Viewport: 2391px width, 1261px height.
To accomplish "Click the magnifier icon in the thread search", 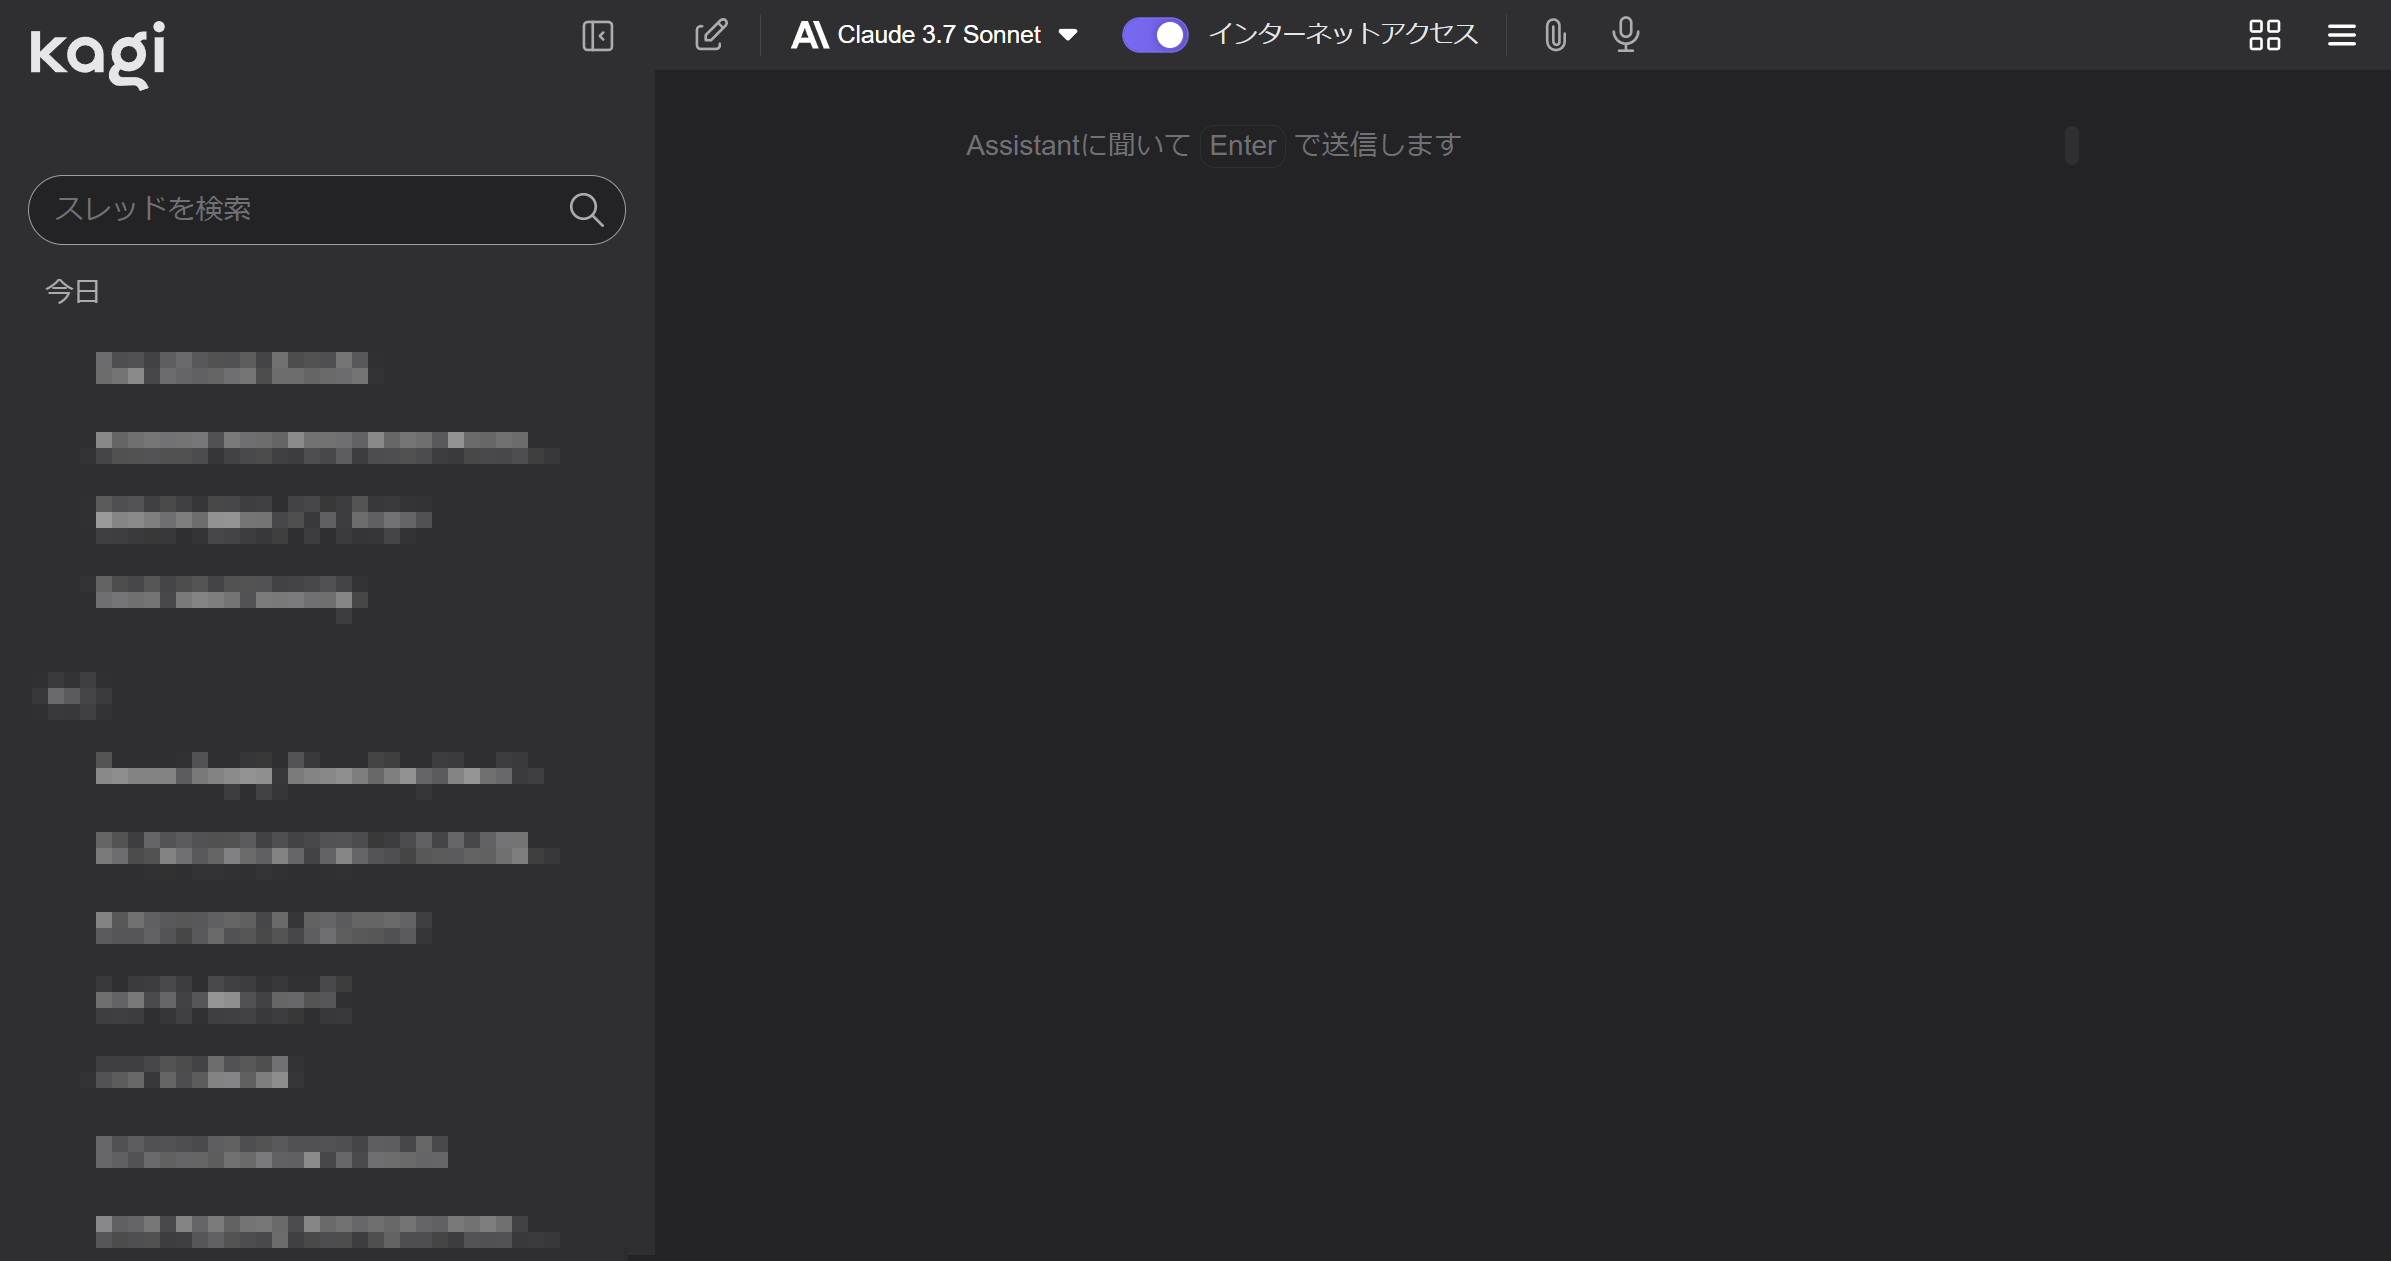I will (586, 210).
